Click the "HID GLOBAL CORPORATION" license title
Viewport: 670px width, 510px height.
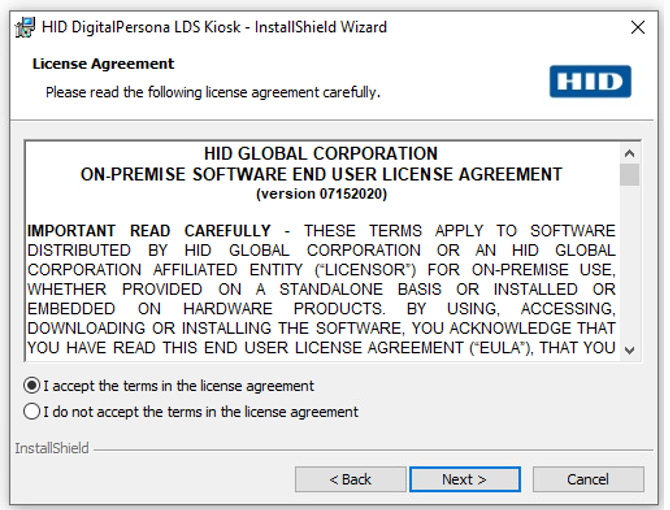click(x=320, y=154)
